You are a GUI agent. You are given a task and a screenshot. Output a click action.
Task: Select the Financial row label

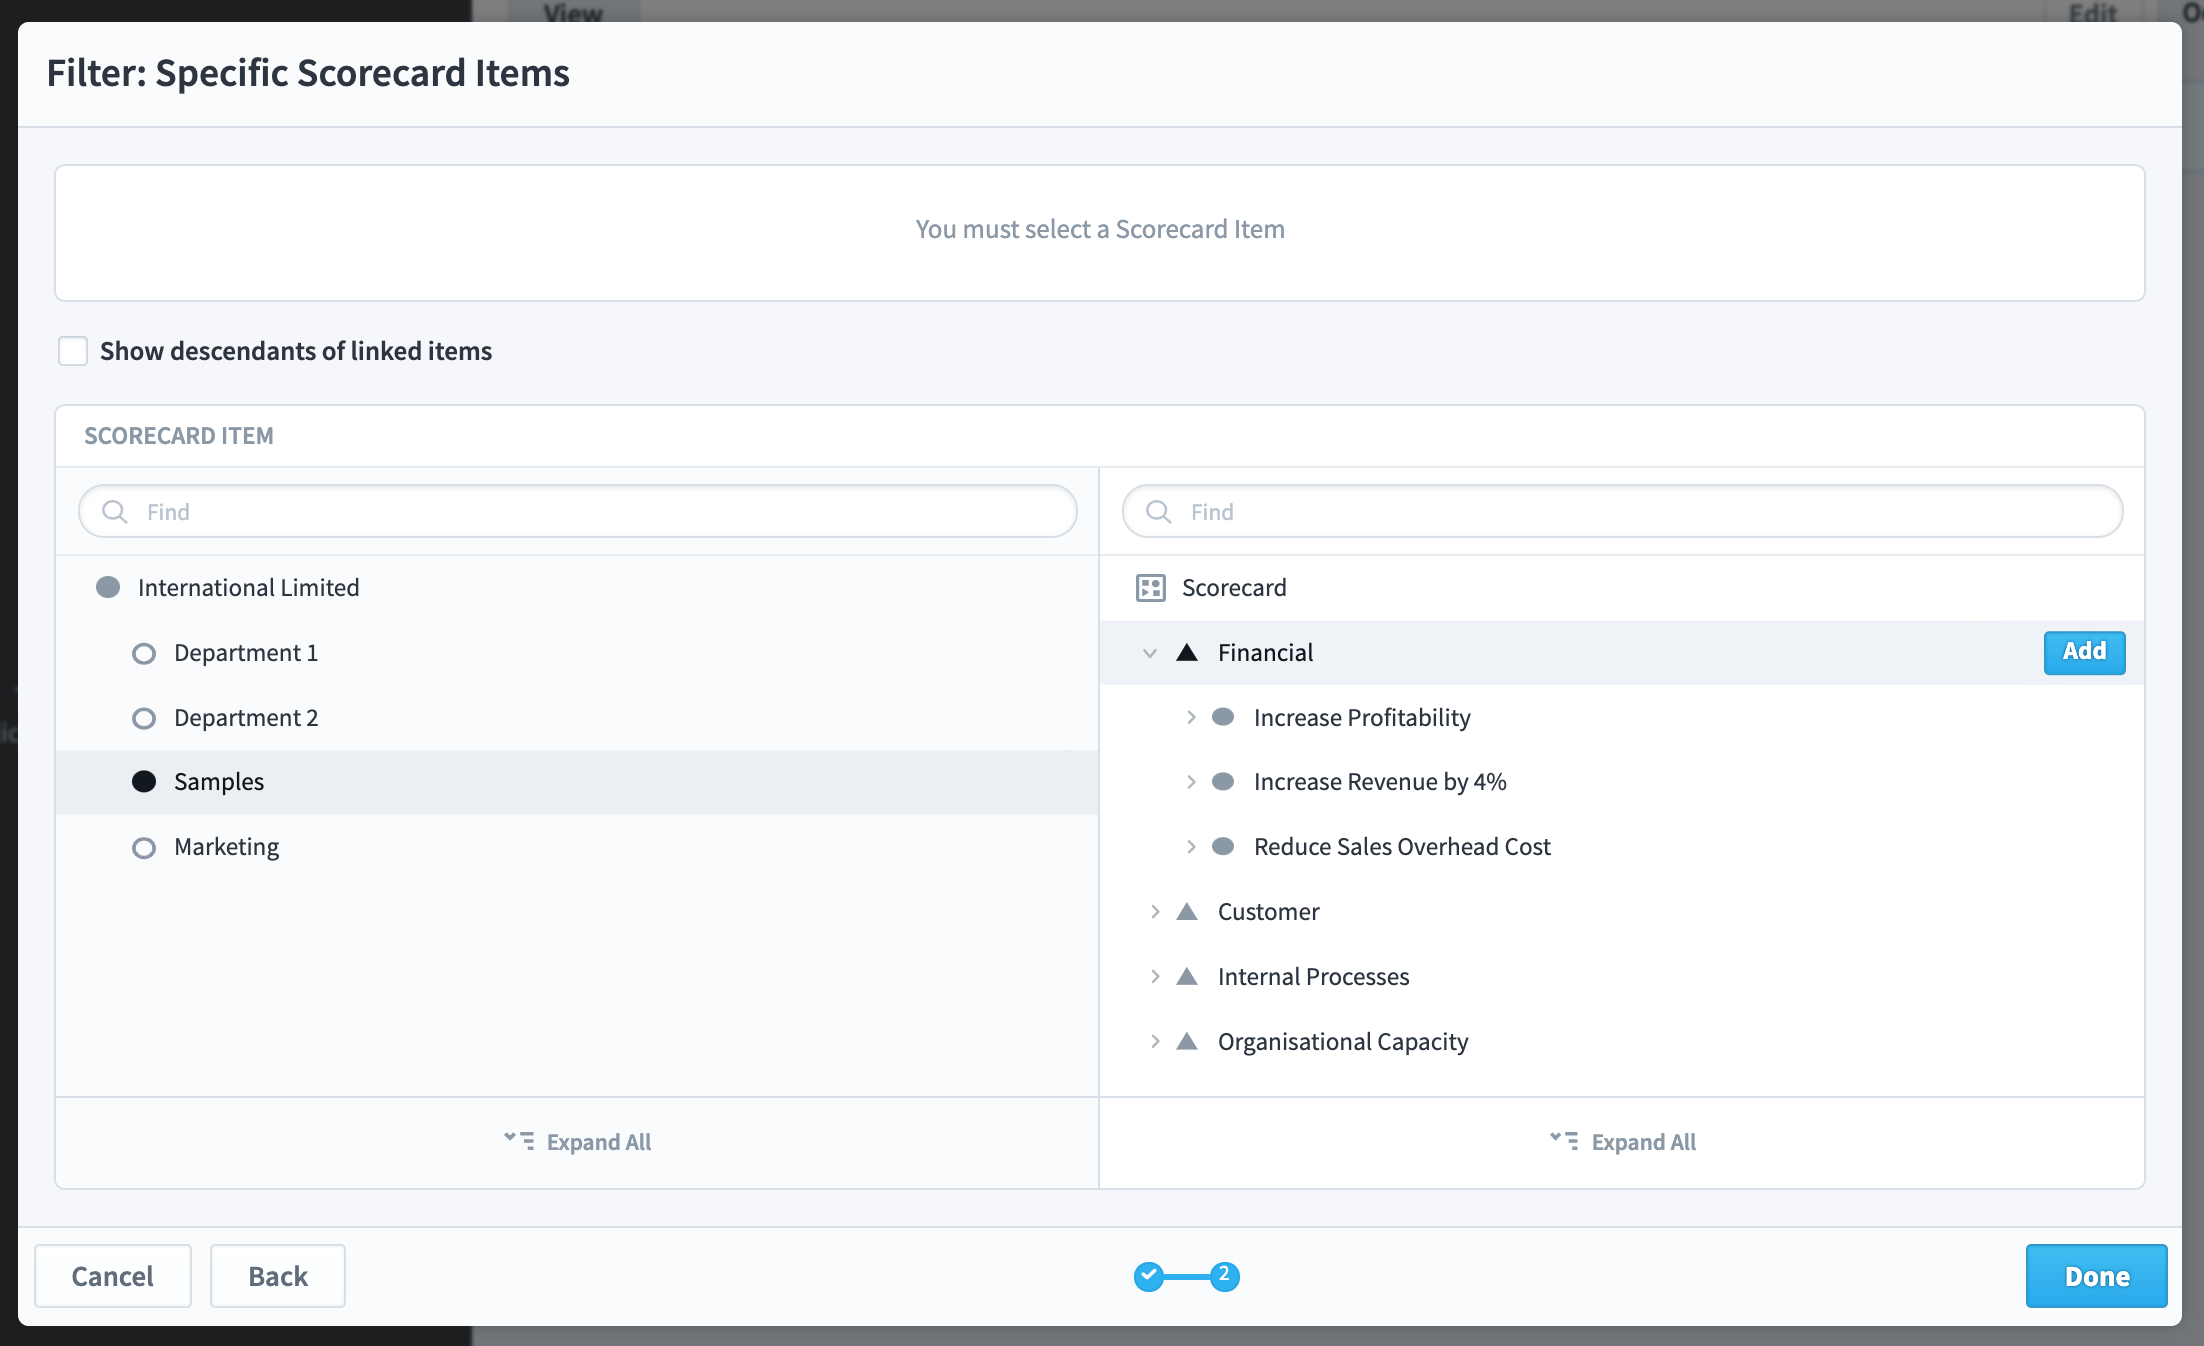pos(1266,653)
